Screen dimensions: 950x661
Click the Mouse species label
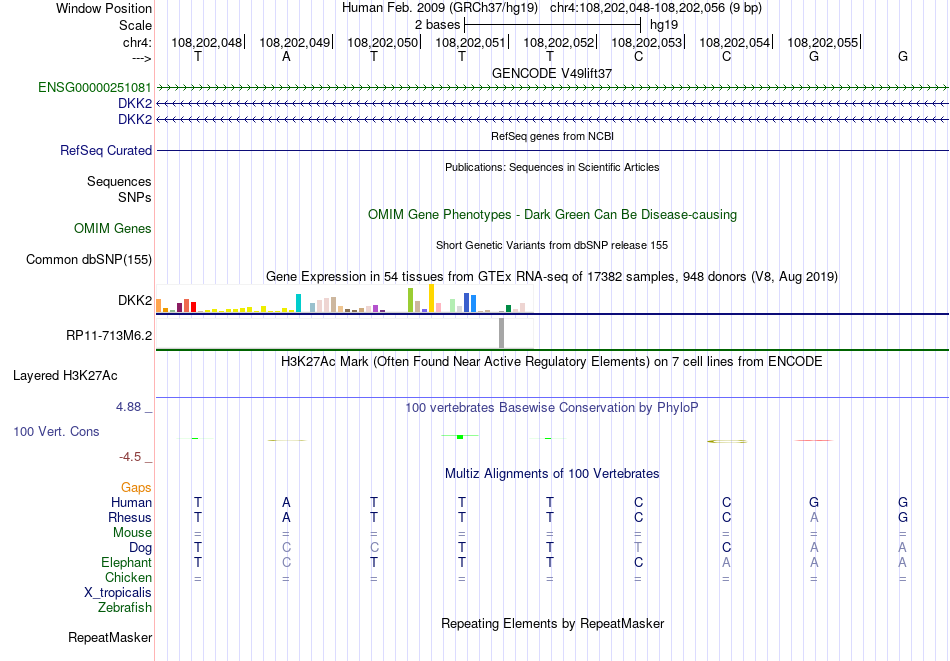(132, 533)
